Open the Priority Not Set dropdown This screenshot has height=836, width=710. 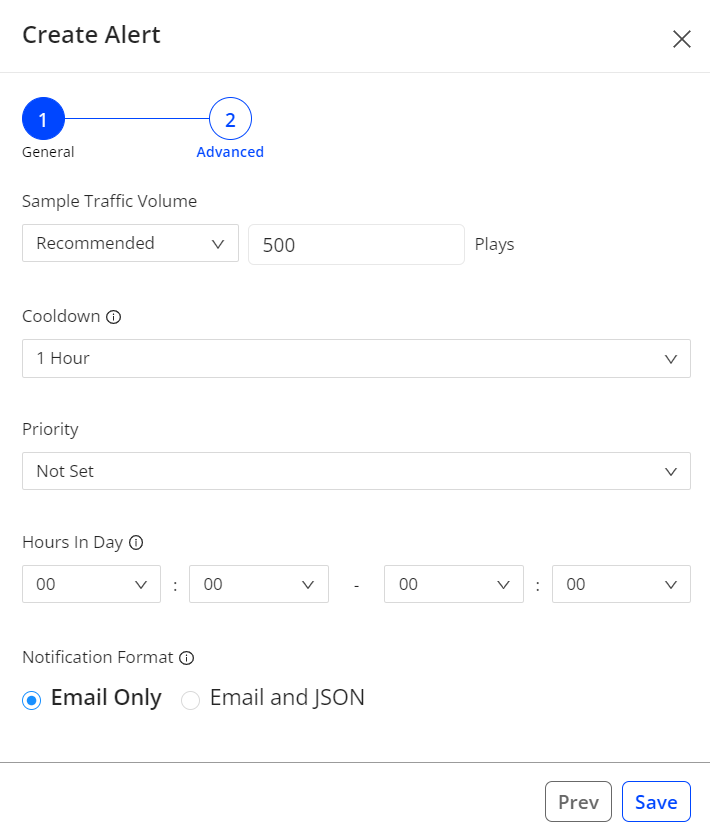click(x=356, y=471)
